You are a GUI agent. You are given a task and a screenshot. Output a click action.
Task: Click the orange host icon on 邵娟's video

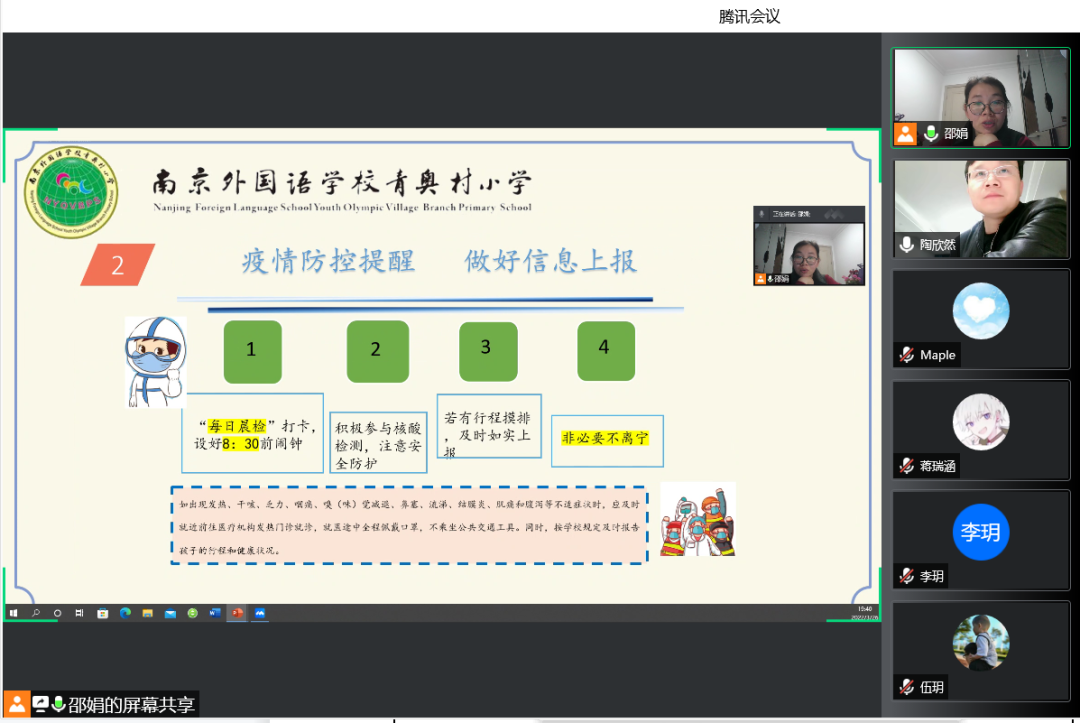pyautogui.click(x=906, y=133)
